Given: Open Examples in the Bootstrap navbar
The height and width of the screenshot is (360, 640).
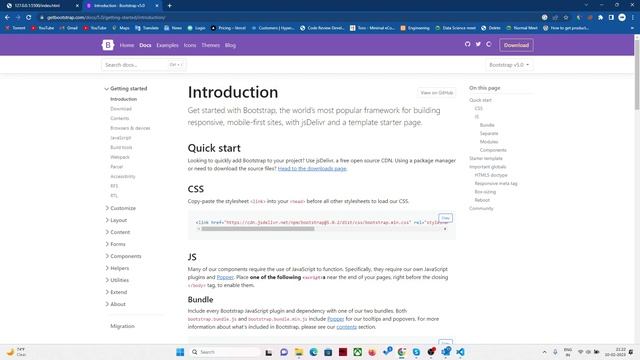Looking at the screenshot, I should pyautogui.click(x=167, y=45).
